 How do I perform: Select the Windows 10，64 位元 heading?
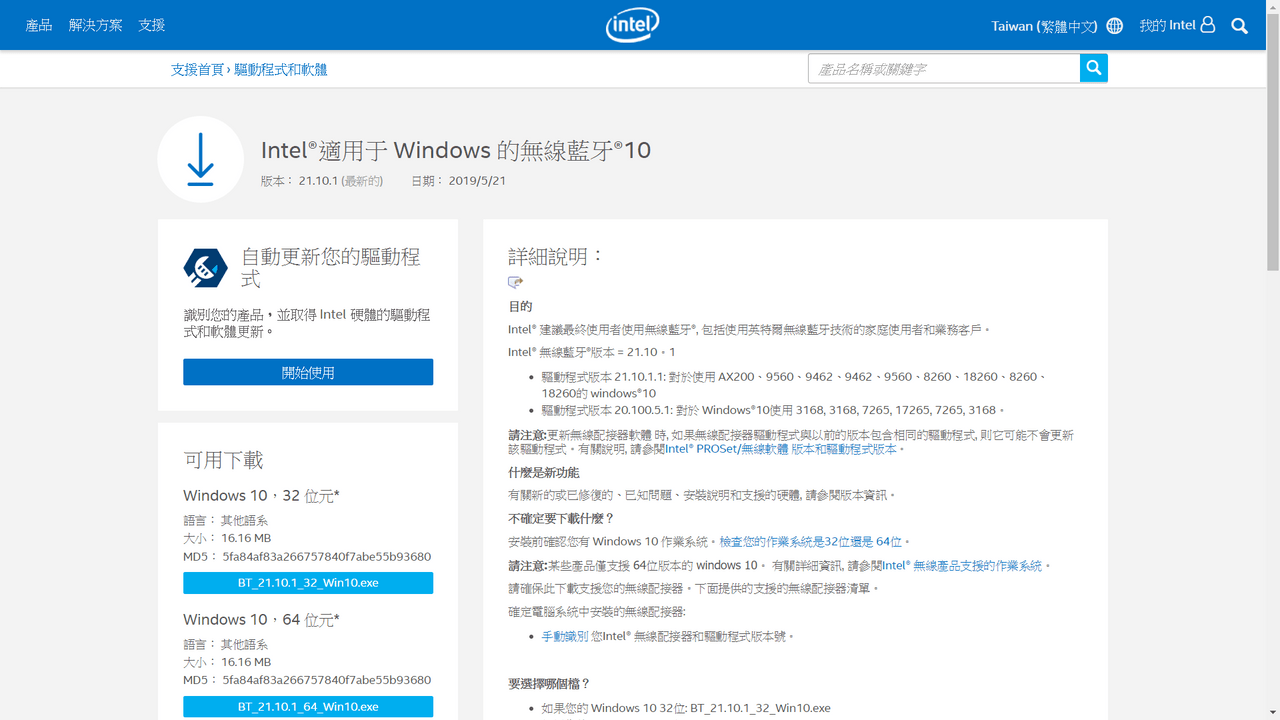coord(261,620)
